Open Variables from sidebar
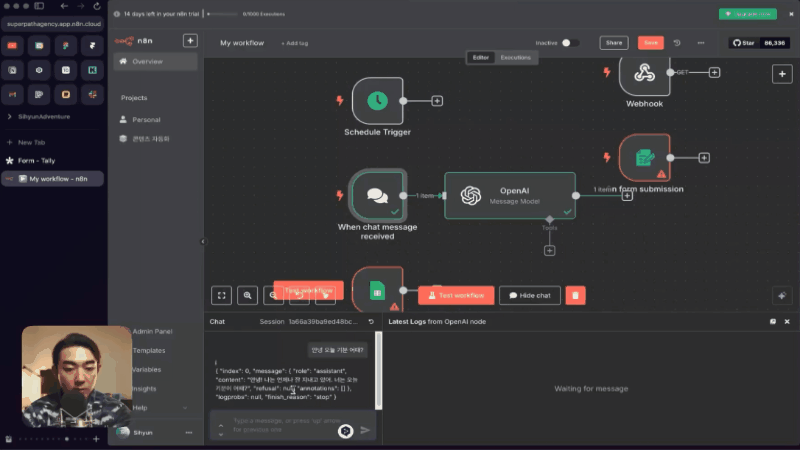 click(146, 369)
